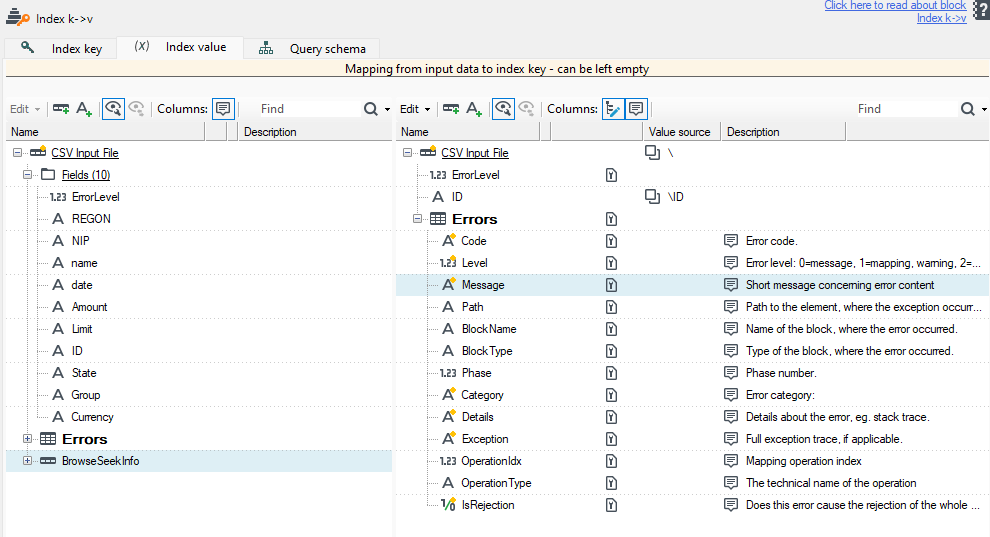This screenshot has height=537, width=990.
Task: Click in left panel Find field
Action: 308,109
